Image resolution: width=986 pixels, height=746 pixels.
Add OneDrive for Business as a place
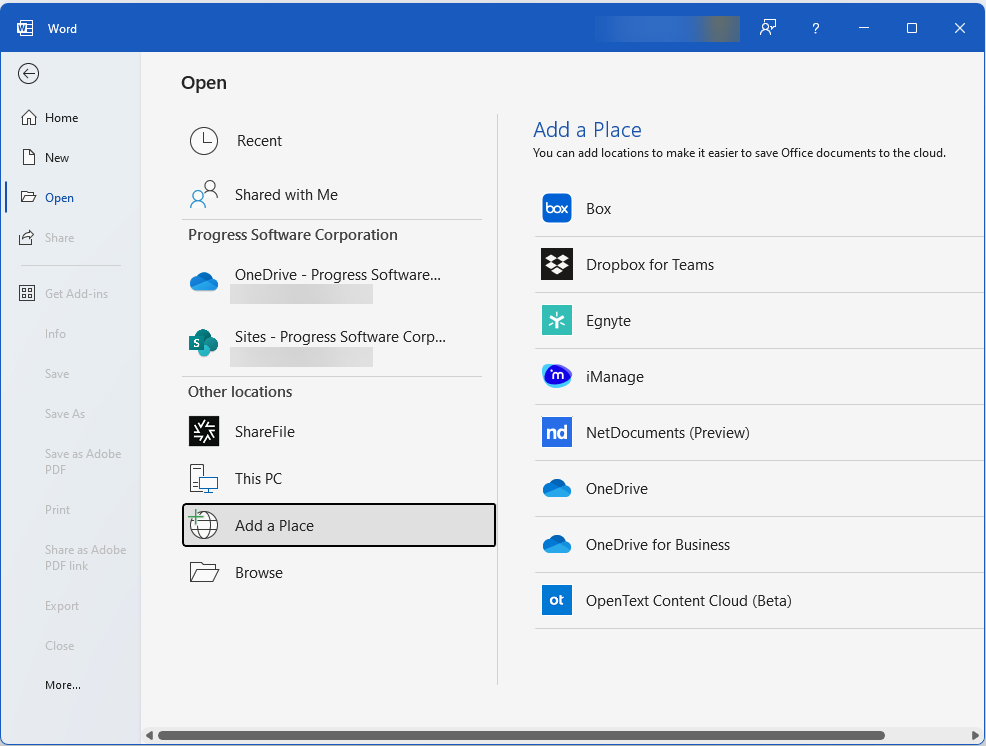[759, 544]
